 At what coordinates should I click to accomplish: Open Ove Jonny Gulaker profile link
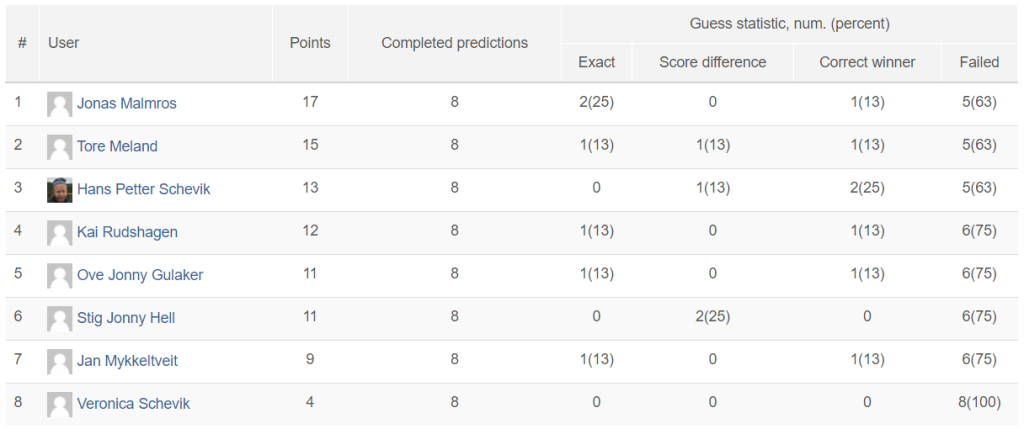(x=140, y=275)
